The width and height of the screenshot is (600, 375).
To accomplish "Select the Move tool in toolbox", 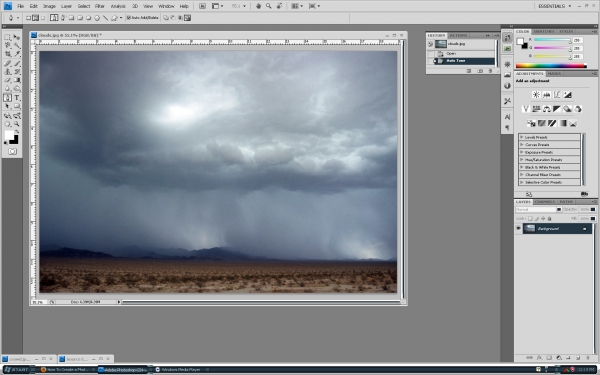I will [x=16, y=37].
